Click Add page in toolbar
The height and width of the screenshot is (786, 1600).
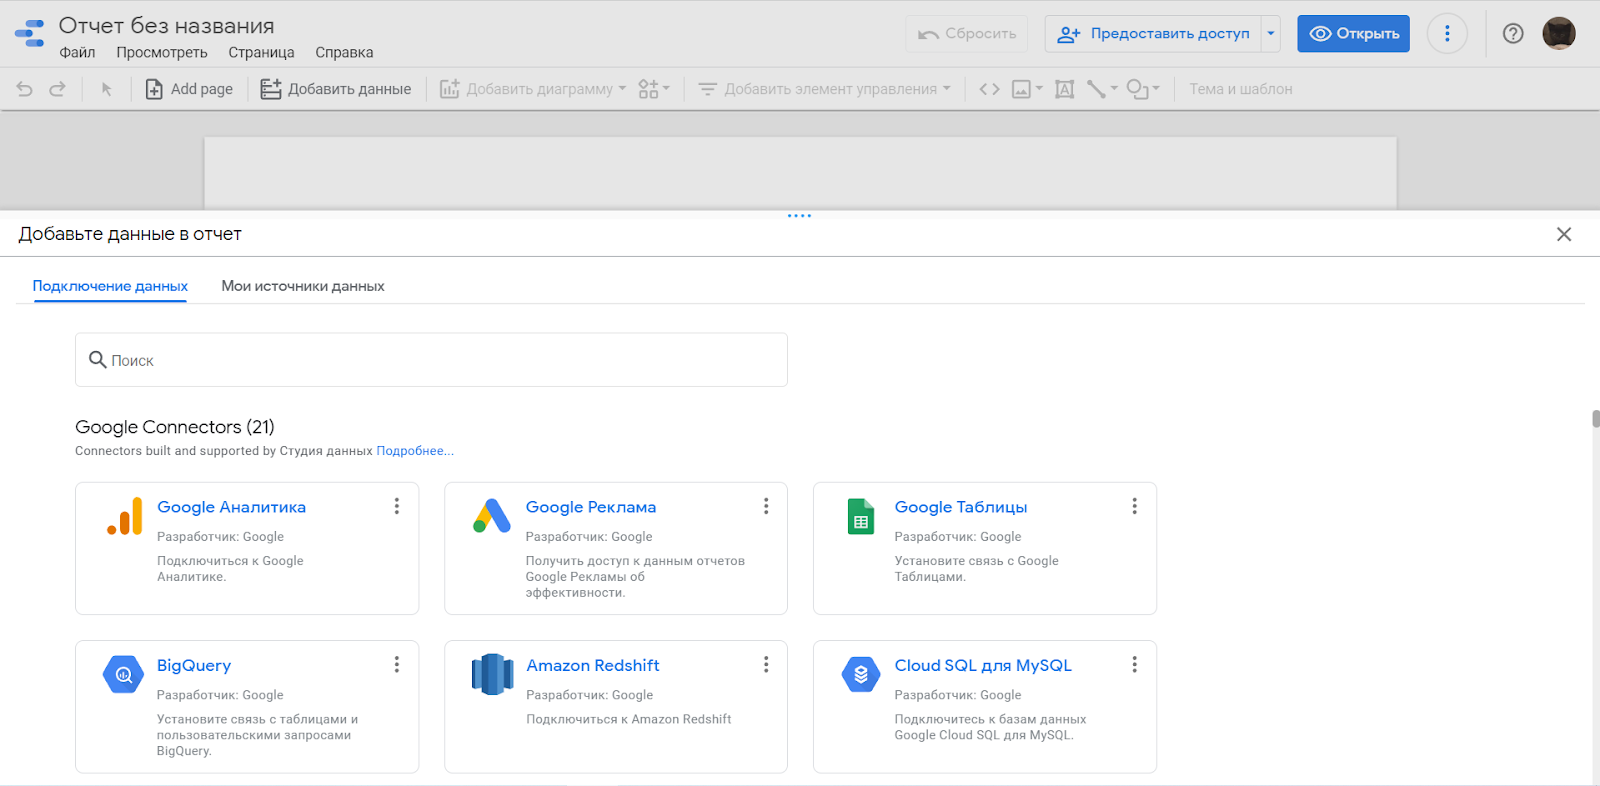(189, 89)
